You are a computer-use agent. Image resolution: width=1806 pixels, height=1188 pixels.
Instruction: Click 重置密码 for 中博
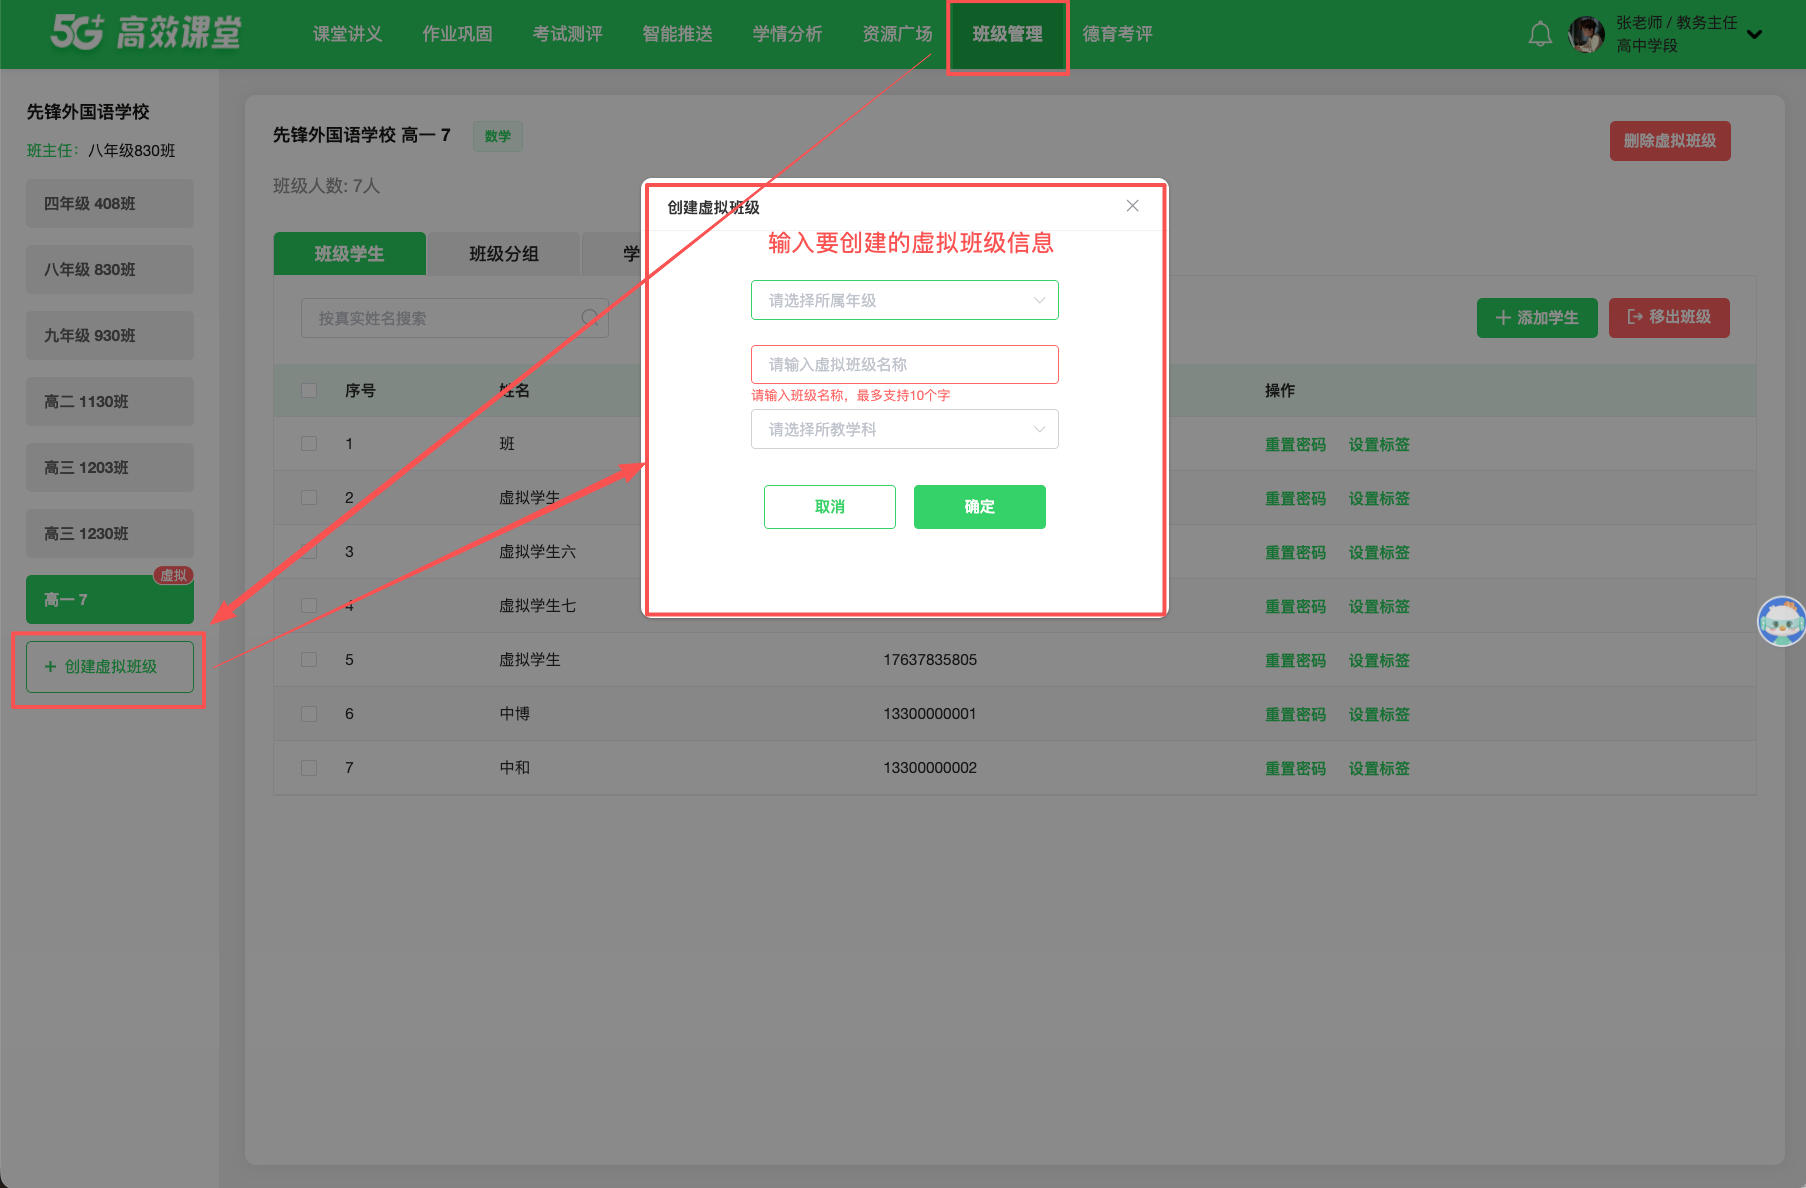pos(1295,715)
